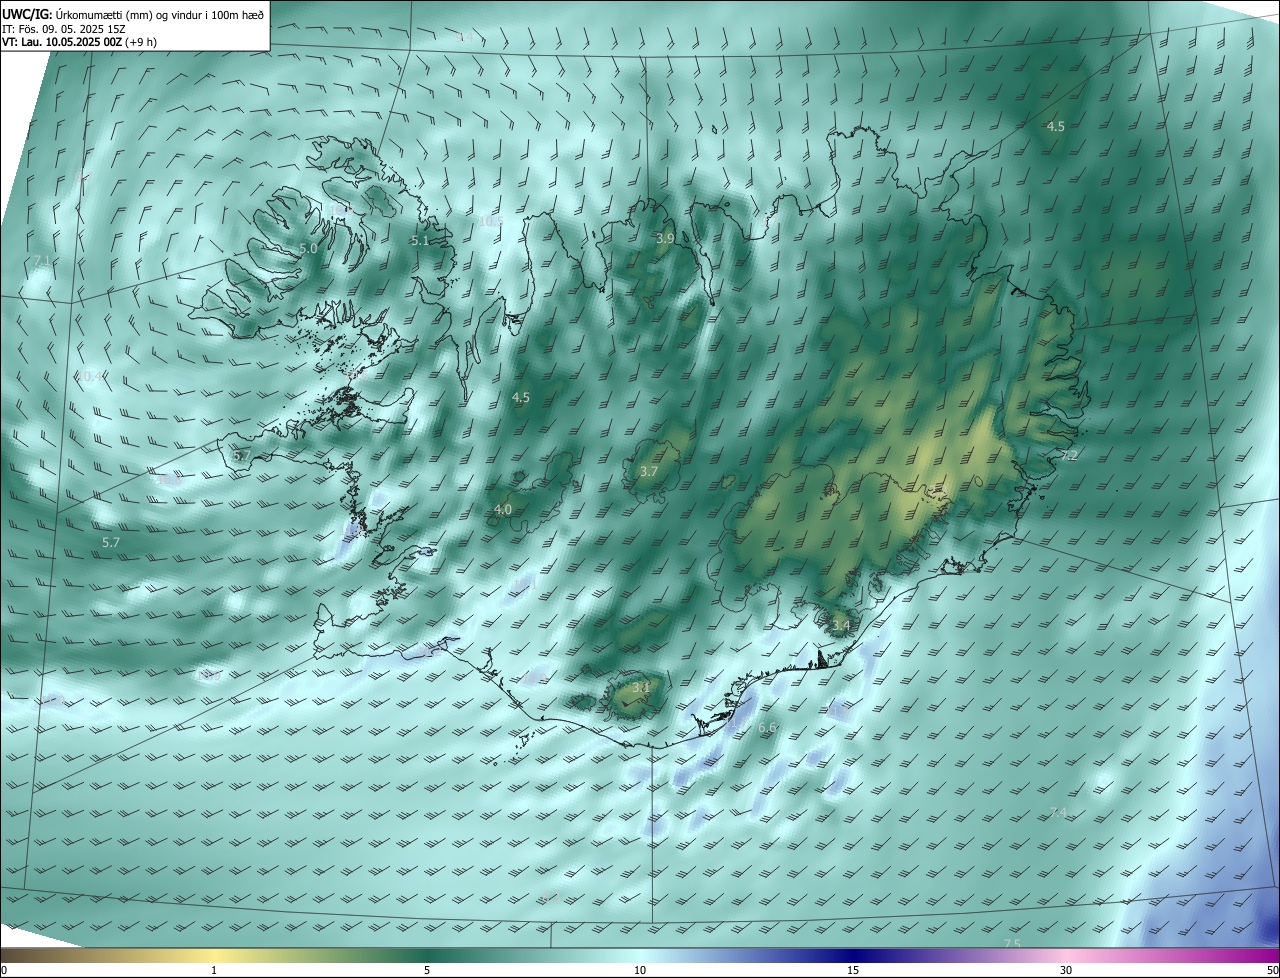
Task: Click the 3.4 value label
Action: (841, 626)
